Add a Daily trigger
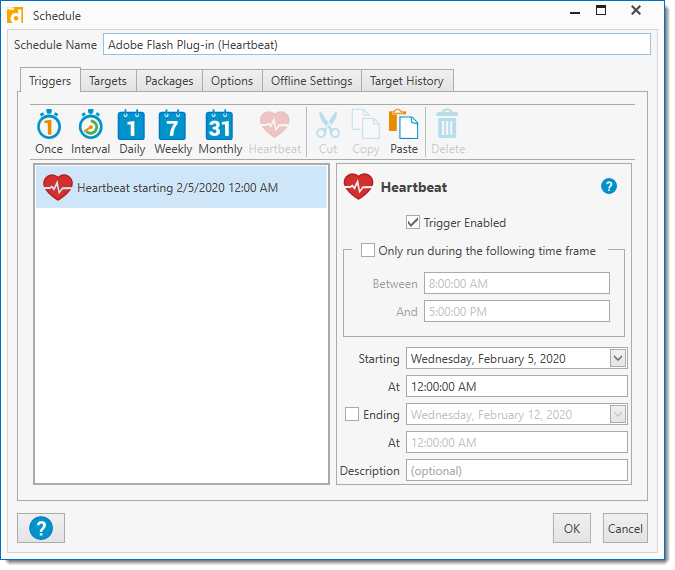The image size is (675, 570). (x=132, y=132)
